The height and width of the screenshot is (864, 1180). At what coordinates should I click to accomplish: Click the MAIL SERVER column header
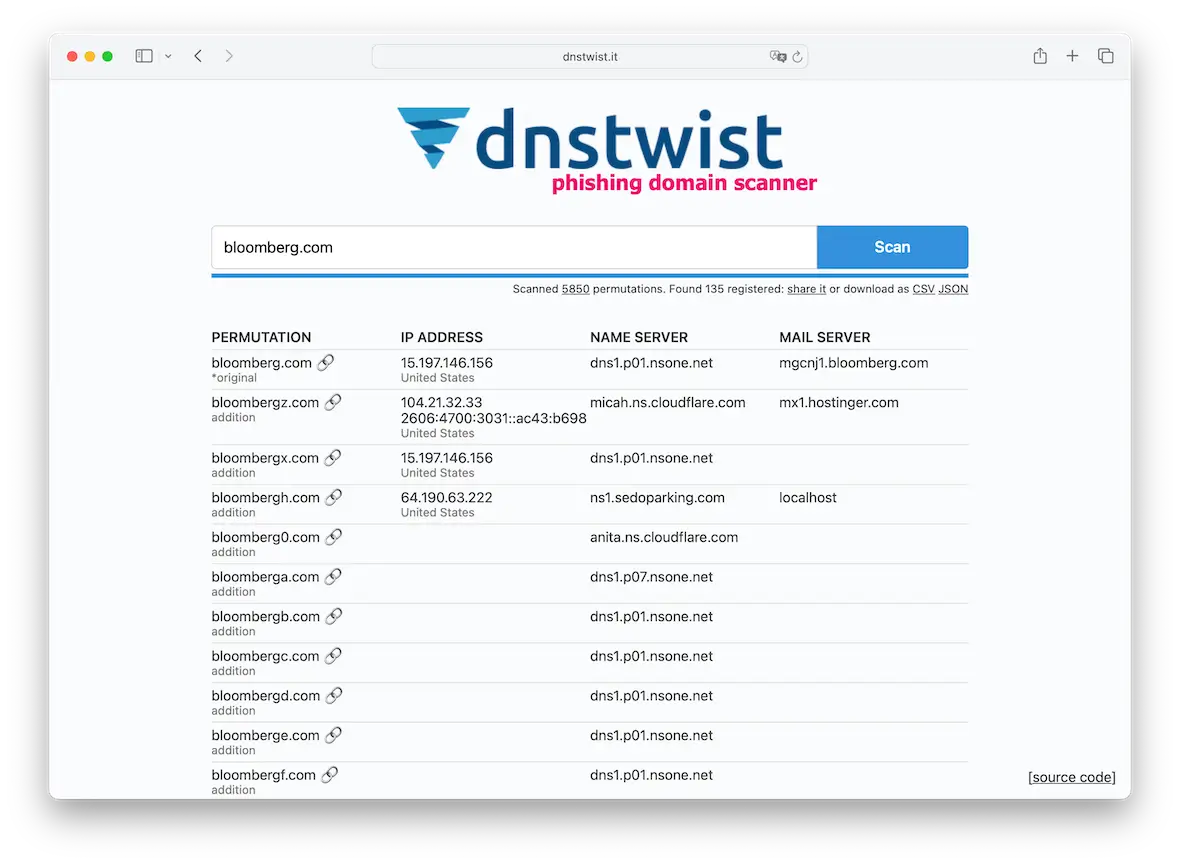click(825, 338)
